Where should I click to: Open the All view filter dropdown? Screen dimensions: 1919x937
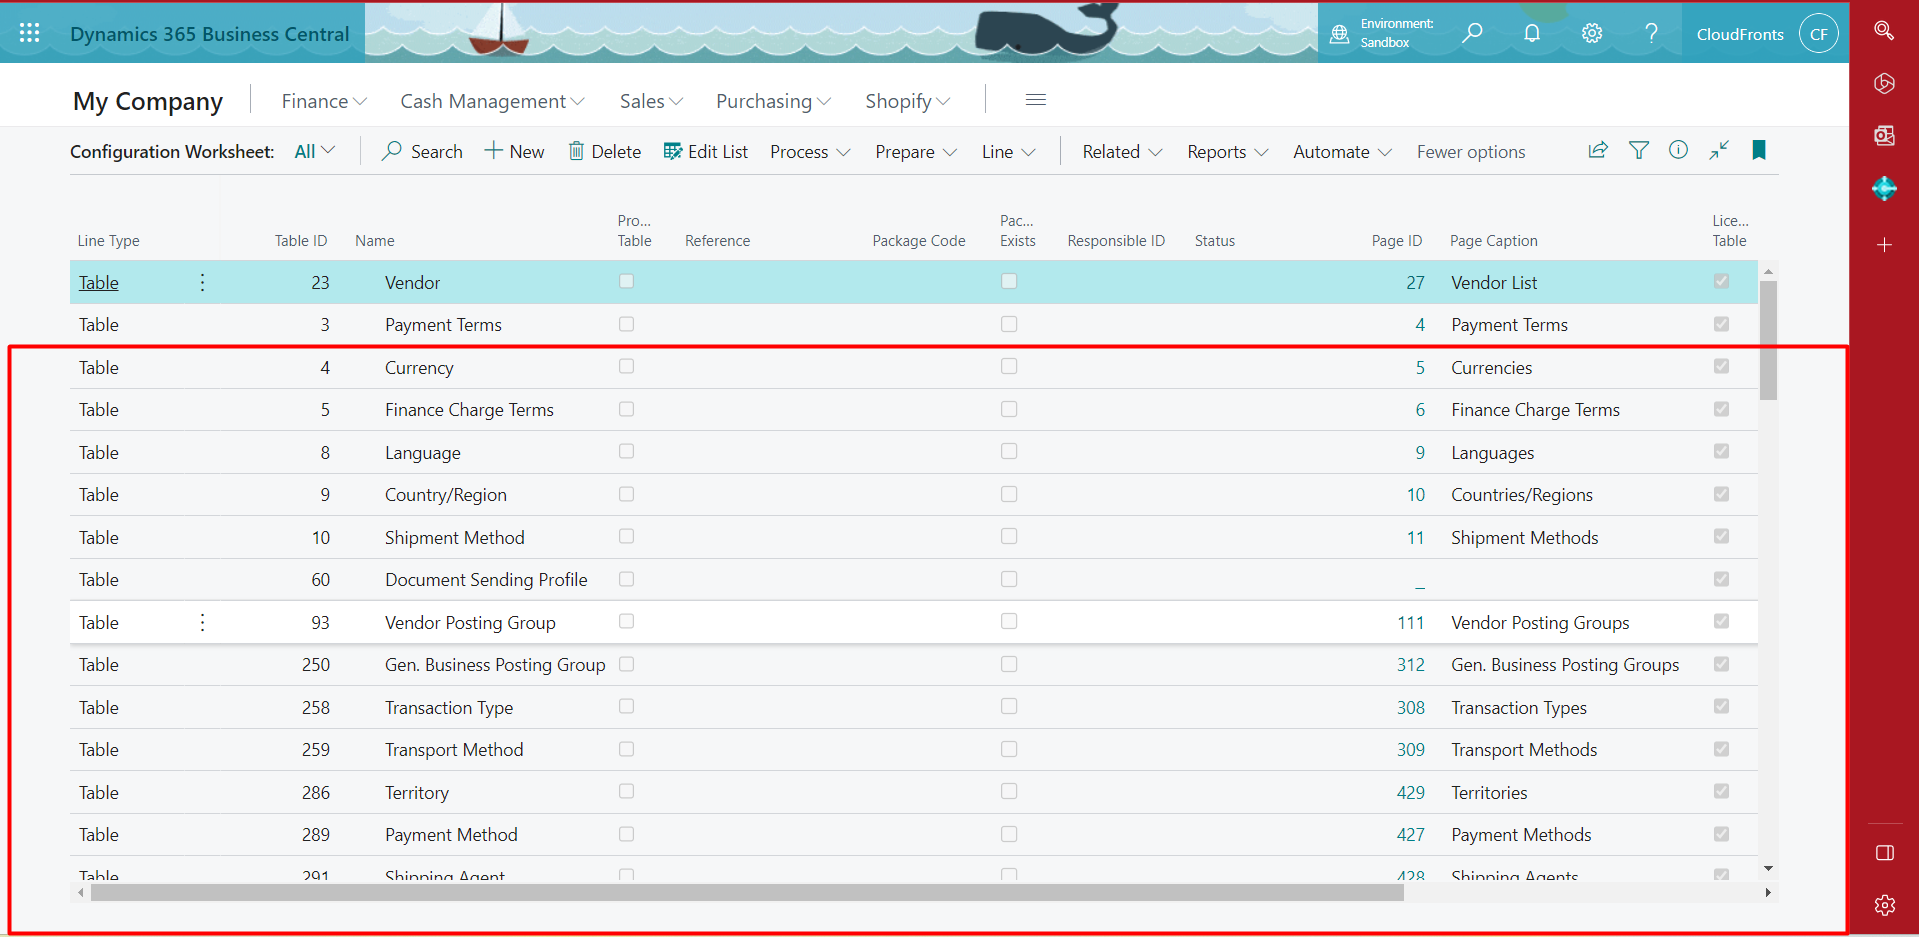point(314,151)
